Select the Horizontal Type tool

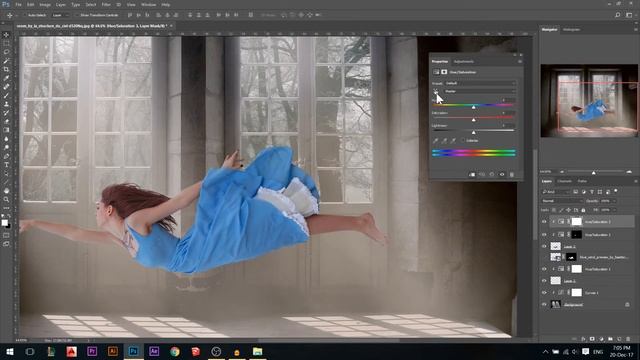[6, 165]
